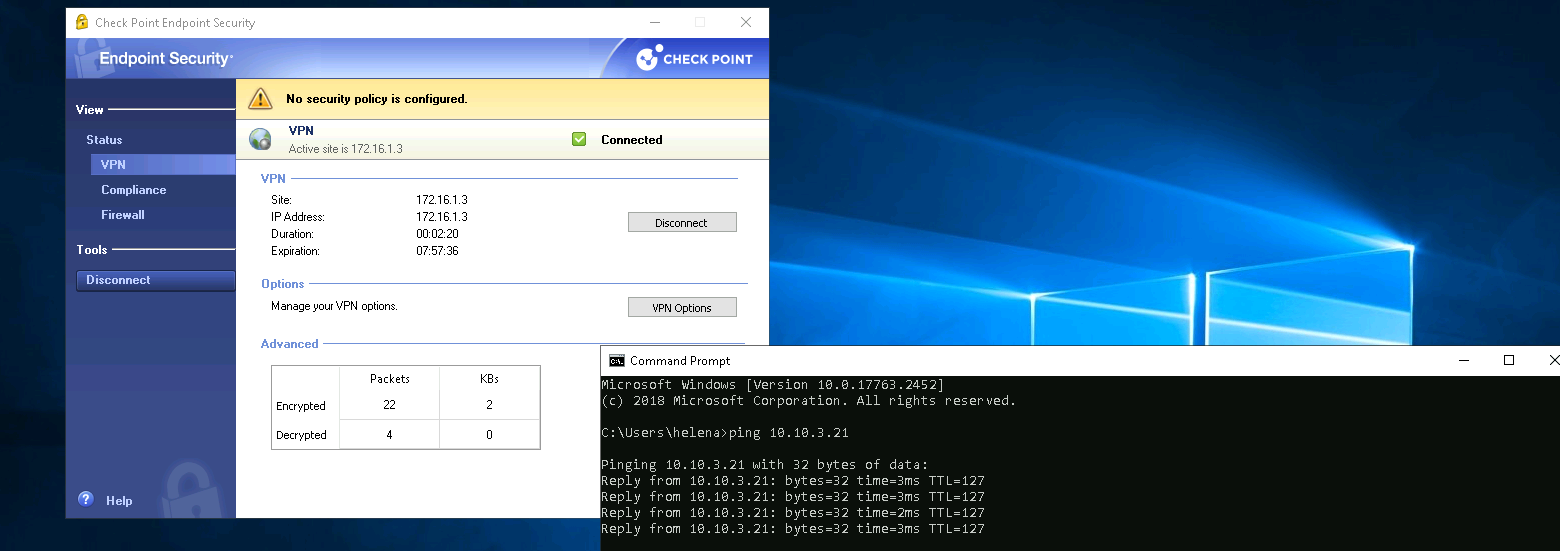The height and width of the screenshot is (551, 1560).
Task: Click the green Connected checkmark icon
Action: [x=579, y=140]
